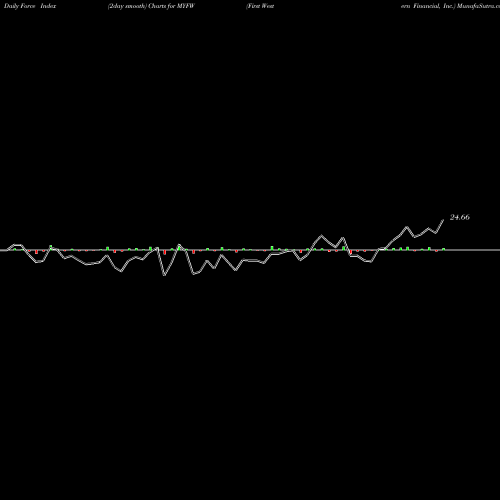Click the '(First West' header text

tap(260, 6)
